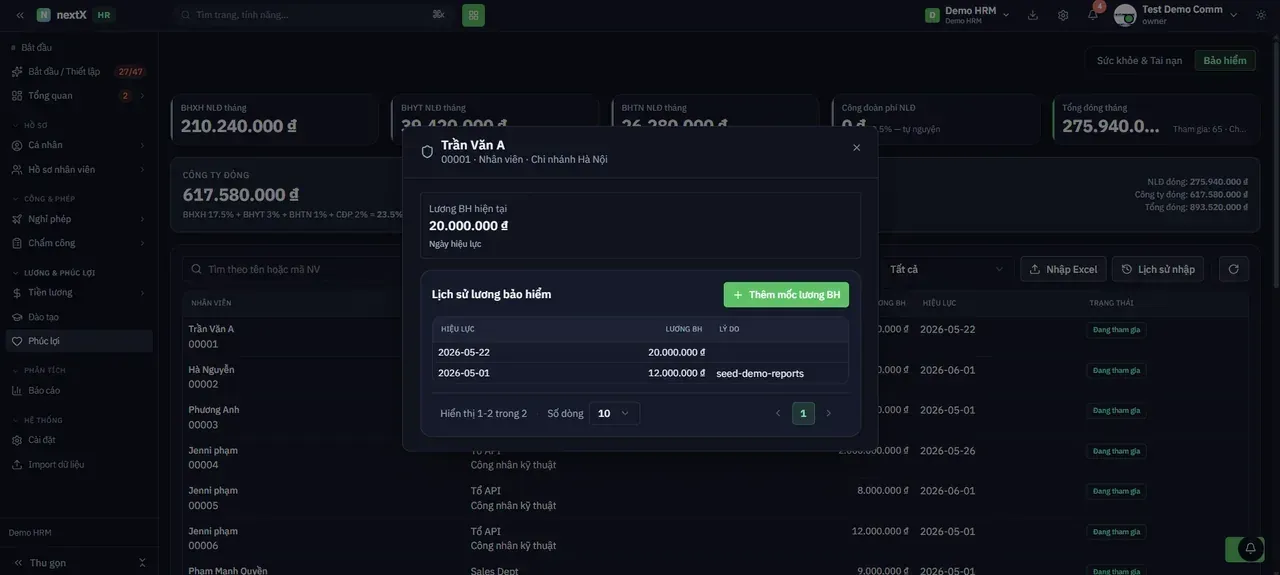Switch to Sức khỏe & Tai nạn tab
The width and height of the screenshot is (1280, 575).
[1139, 61]
